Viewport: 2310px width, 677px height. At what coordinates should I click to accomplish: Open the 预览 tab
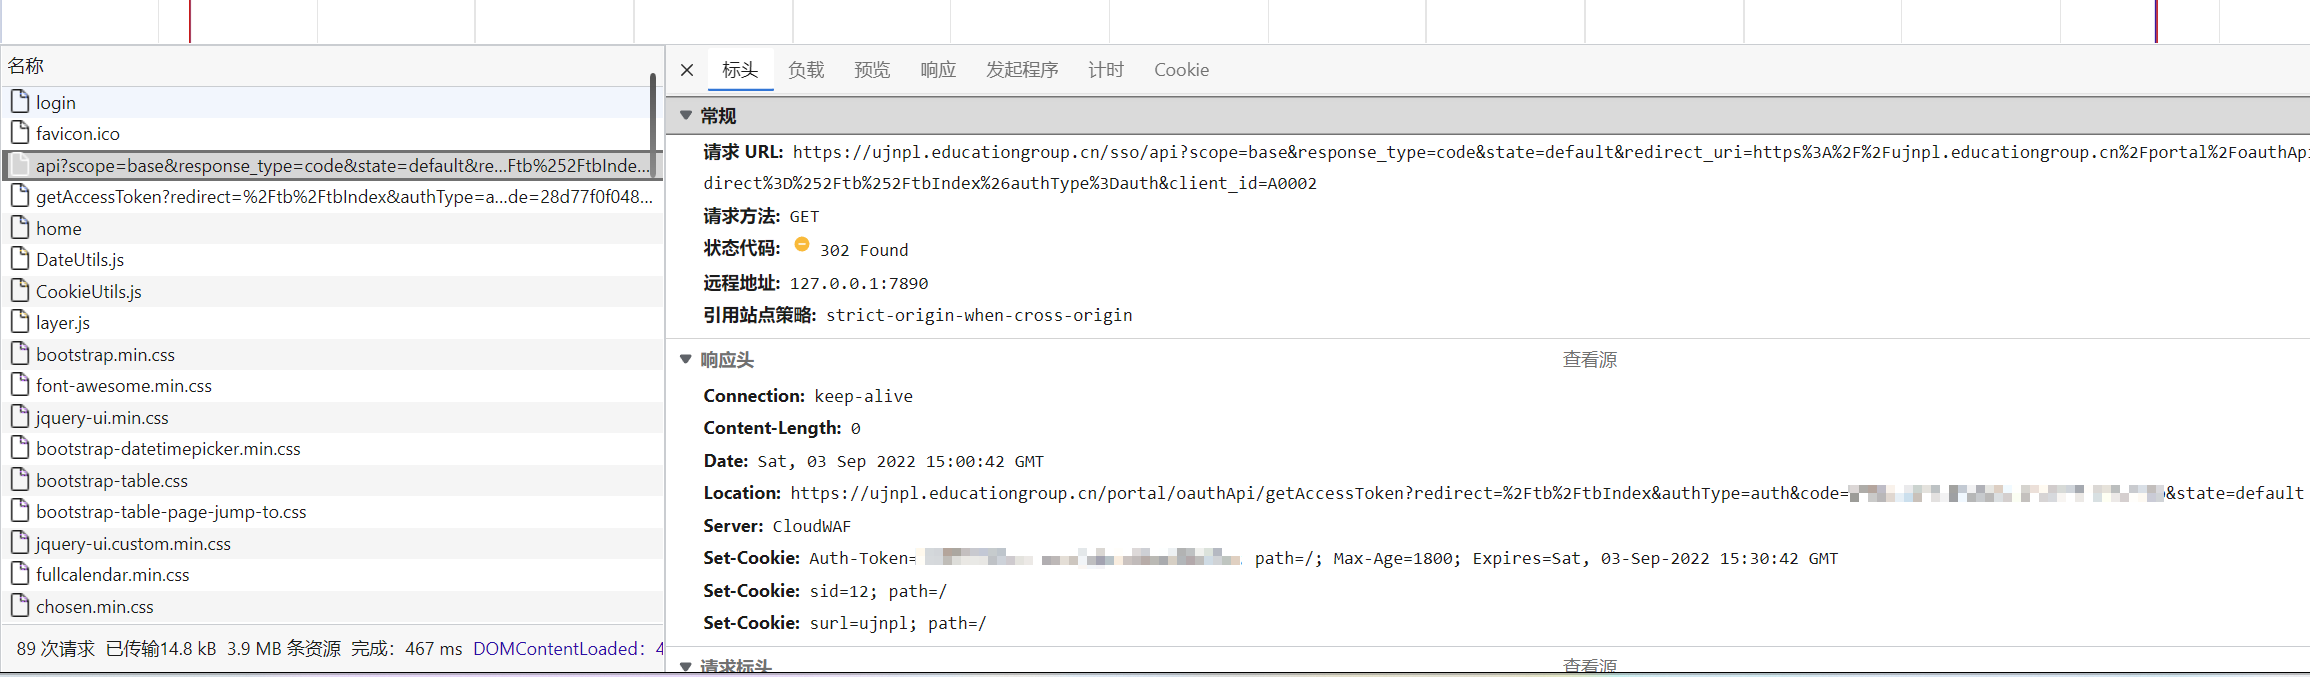[871, 70]
